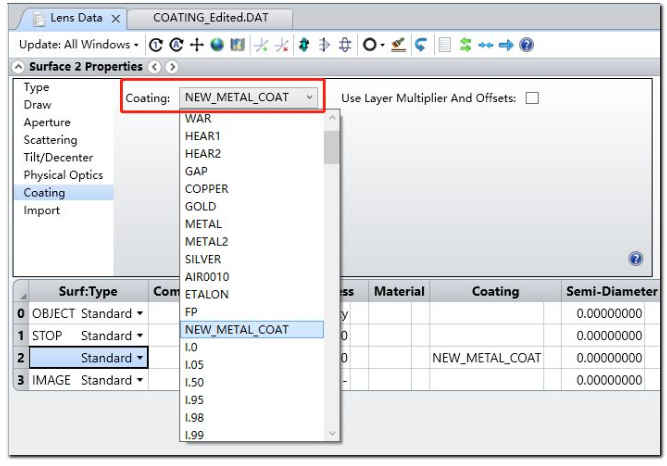
Task: Choose COPPER from coating list
Action: [x=252, y=189]
